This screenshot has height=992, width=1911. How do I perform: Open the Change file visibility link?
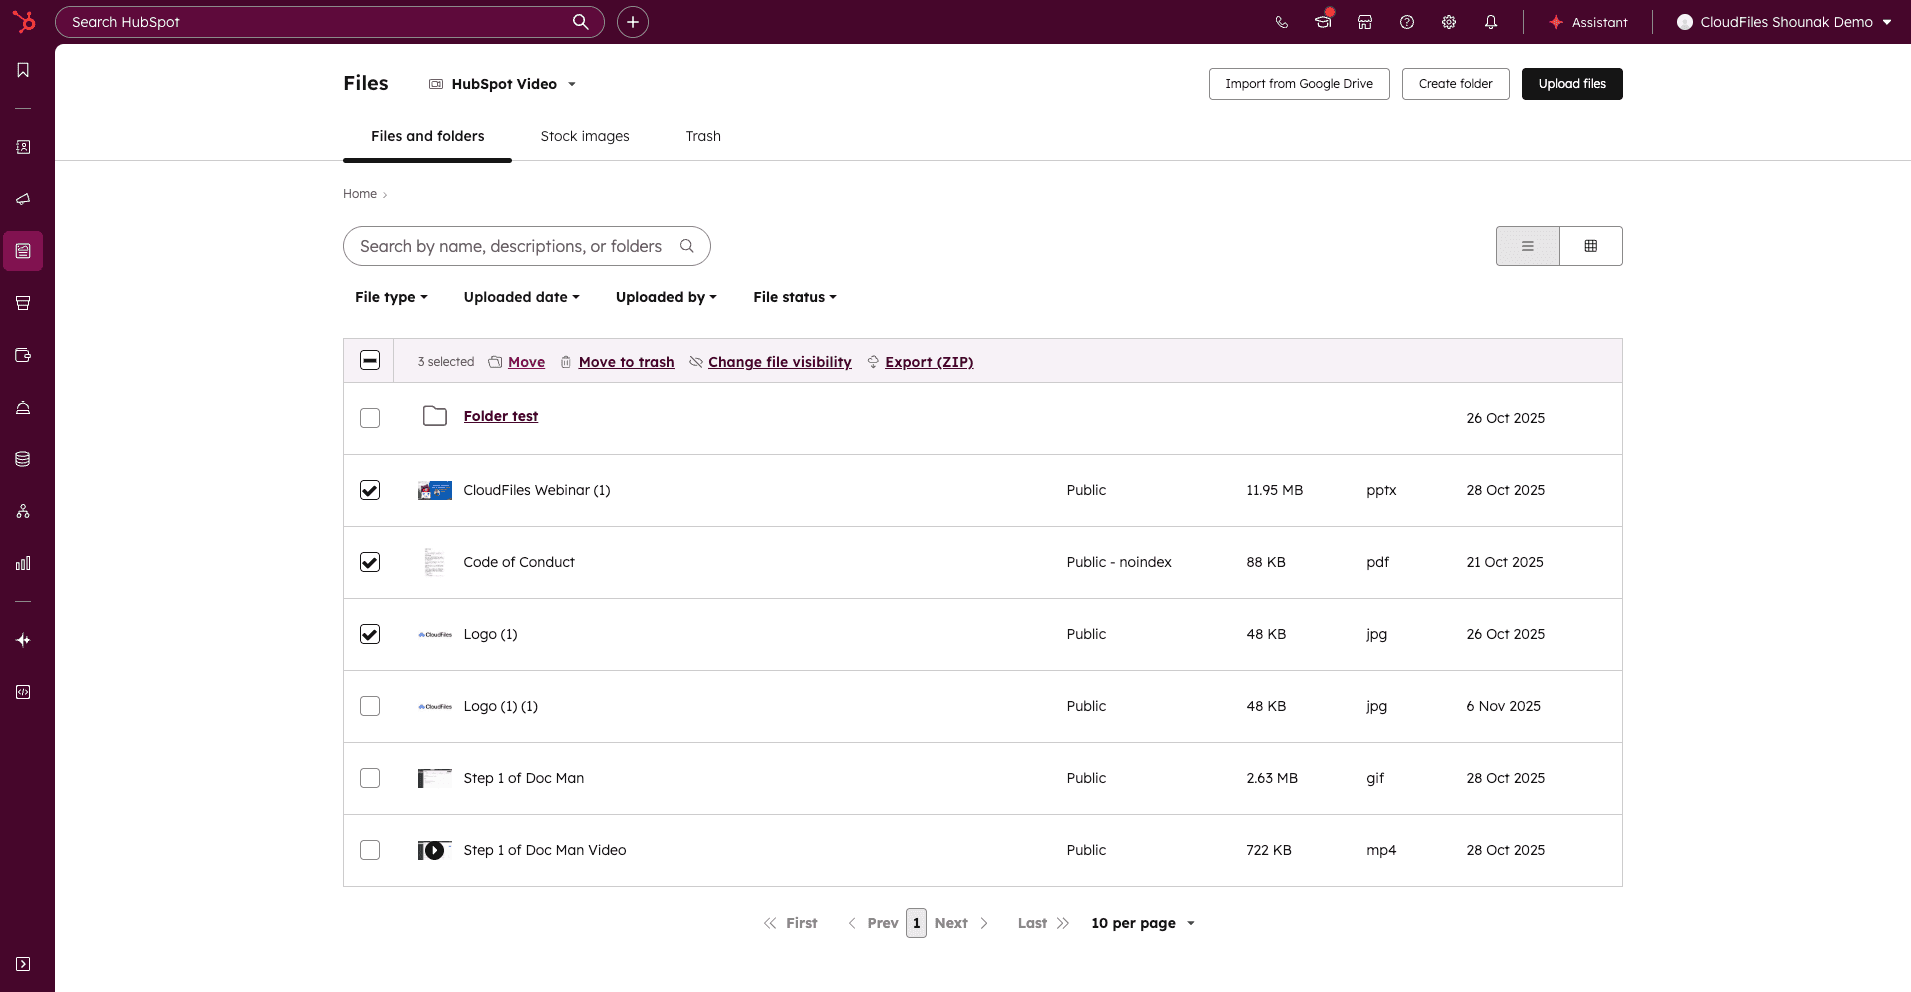click(779, 362)
